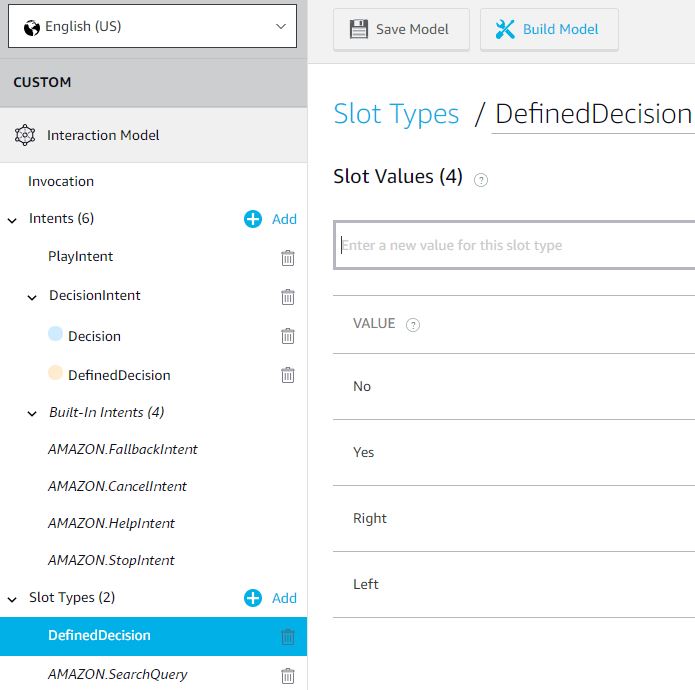695x690 pixels.
Task: Select AMAZON.HelpIntent
Action: click(x=111, y=523)
